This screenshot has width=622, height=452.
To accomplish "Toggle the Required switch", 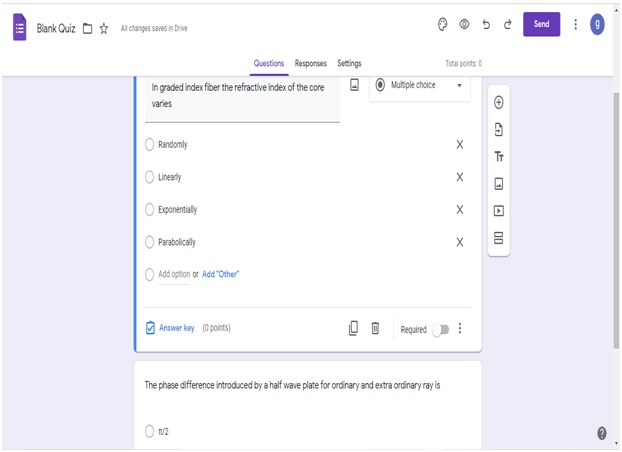I will point(440,329).
